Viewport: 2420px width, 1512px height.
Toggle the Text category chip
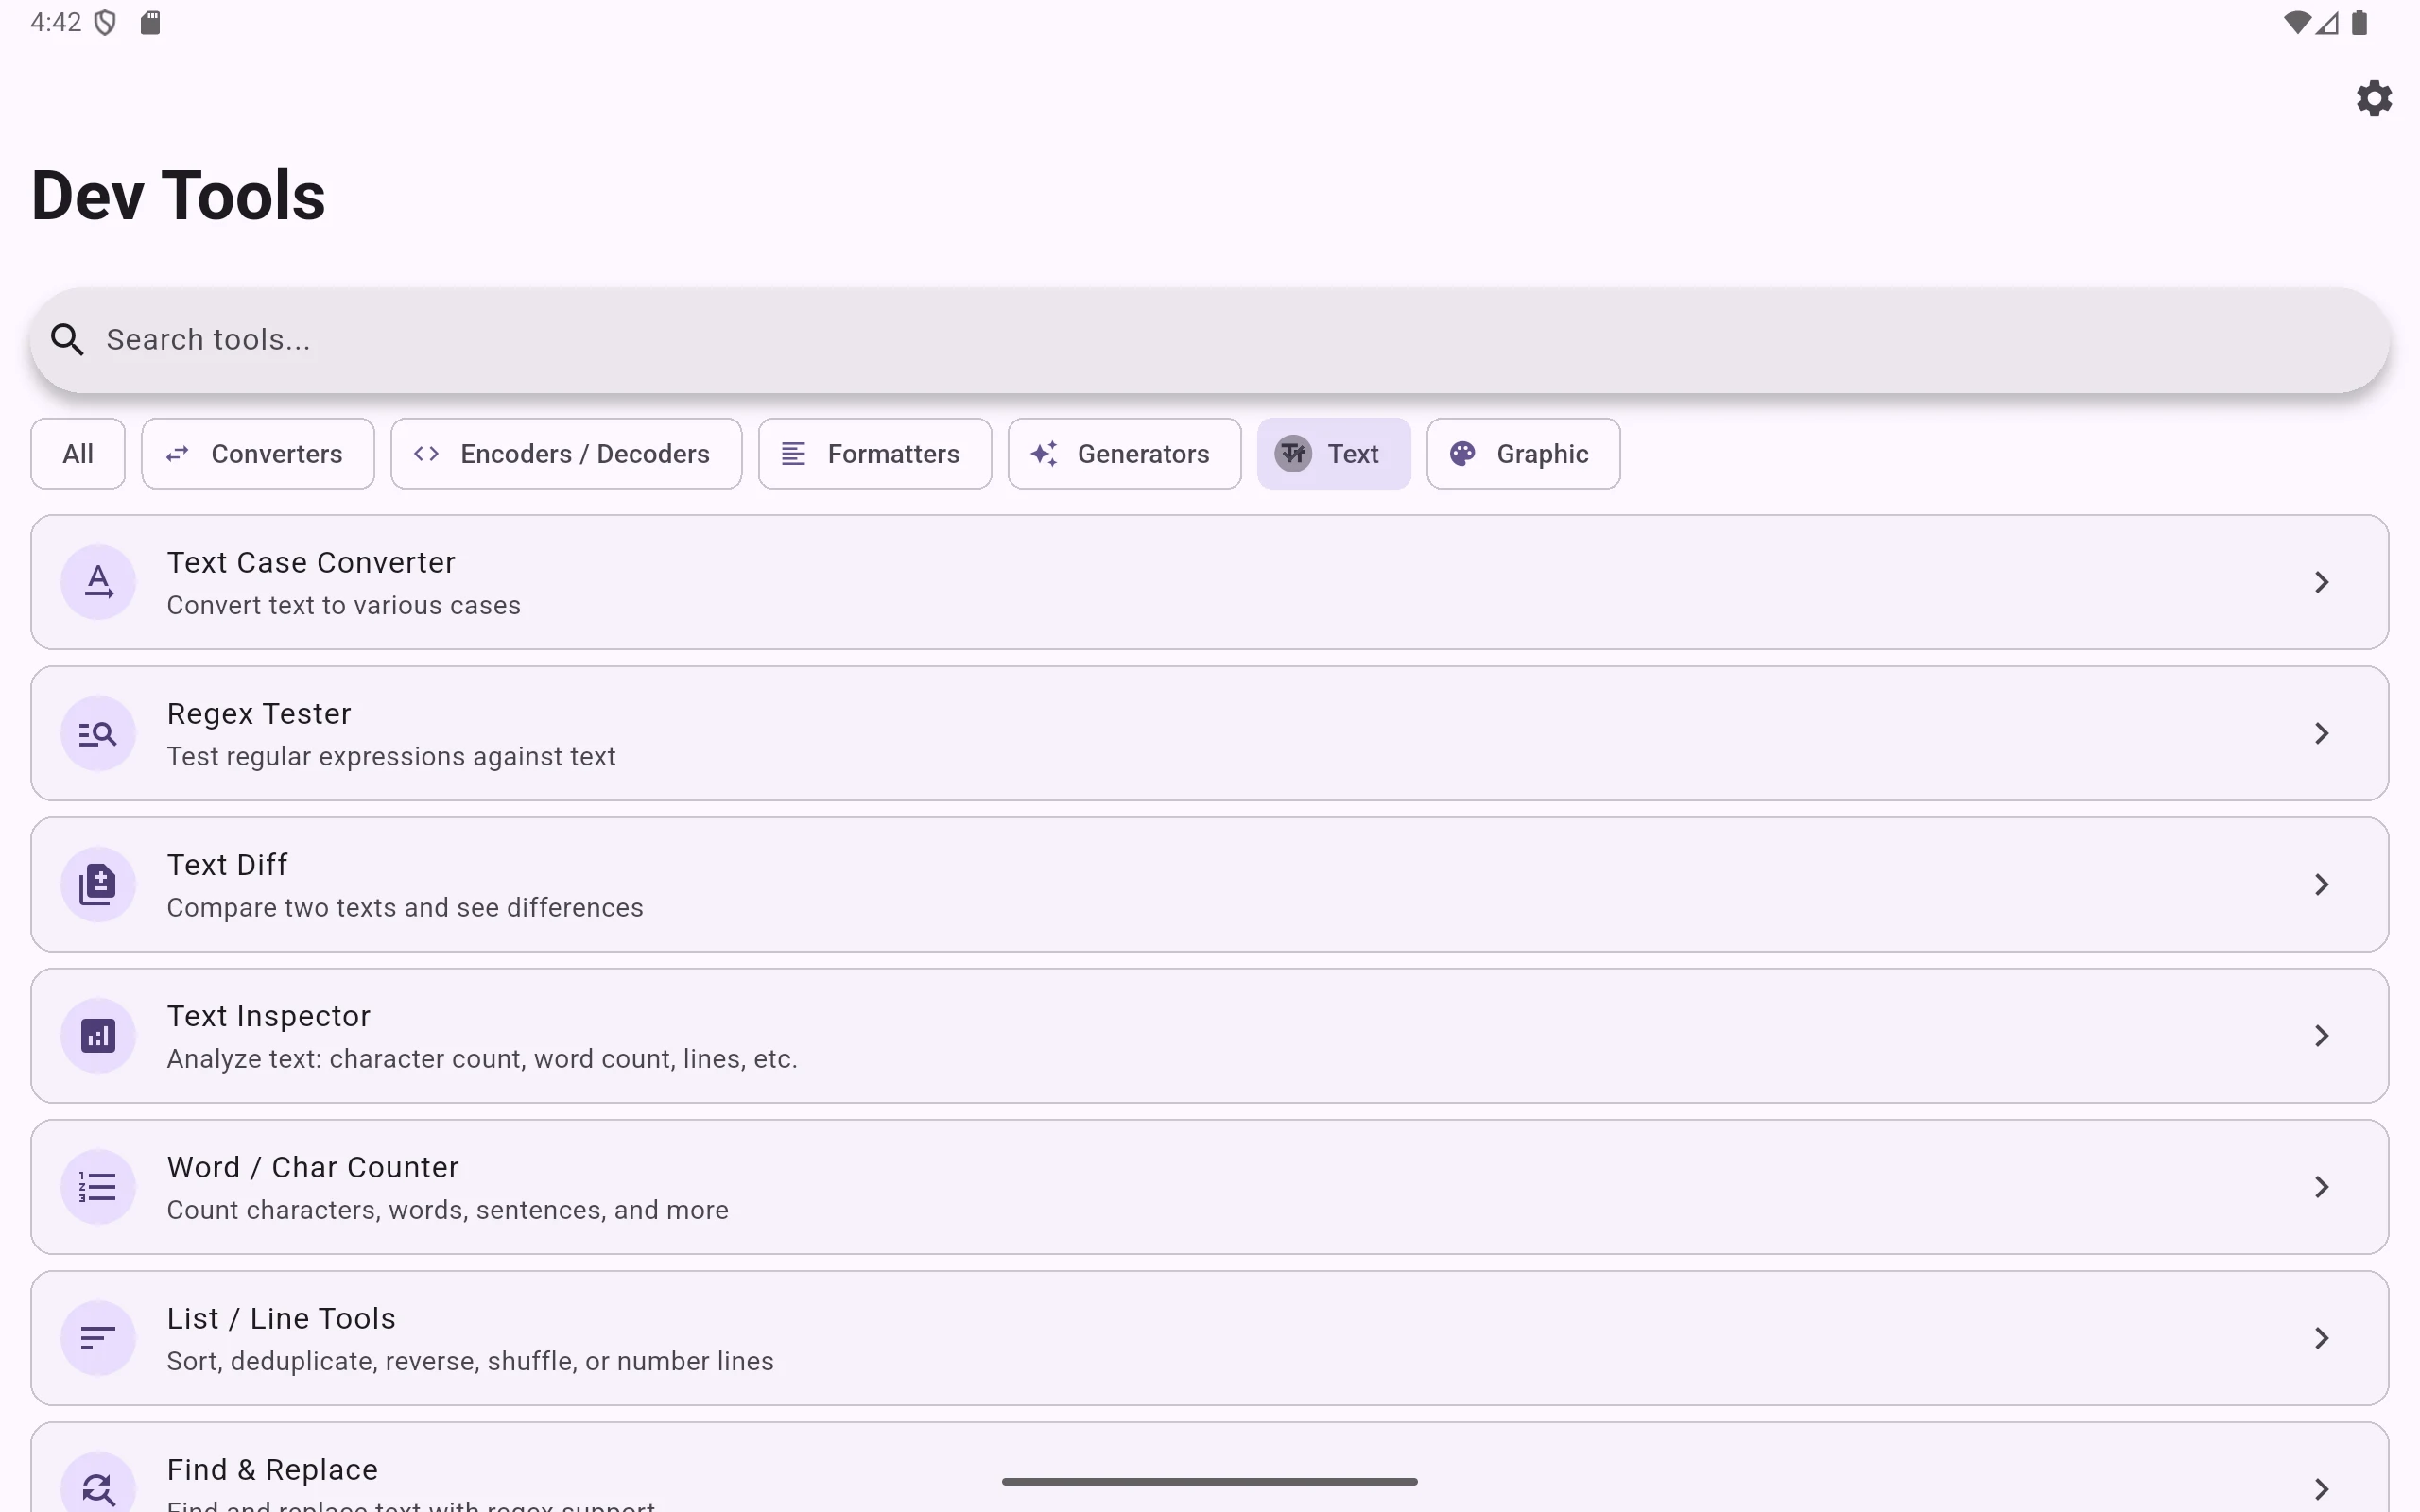pyautogui.click(x=1334, y=454)
